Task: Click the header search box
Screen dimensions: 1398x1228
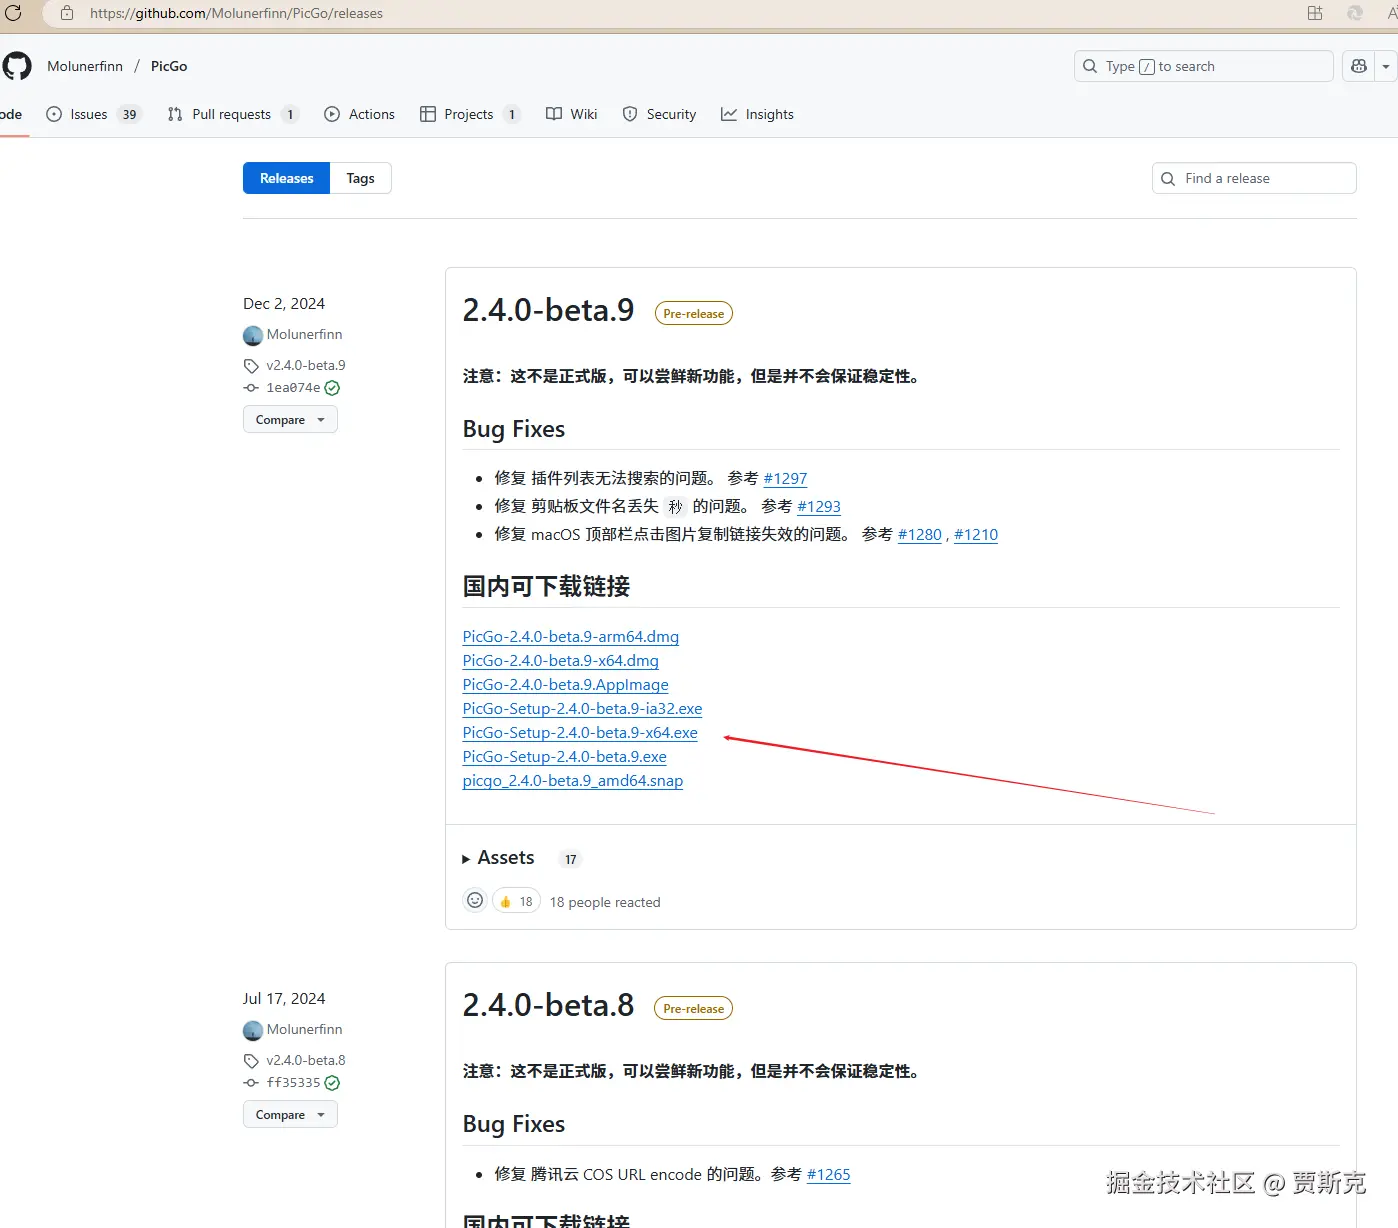Action: [x=1203, y=66]
